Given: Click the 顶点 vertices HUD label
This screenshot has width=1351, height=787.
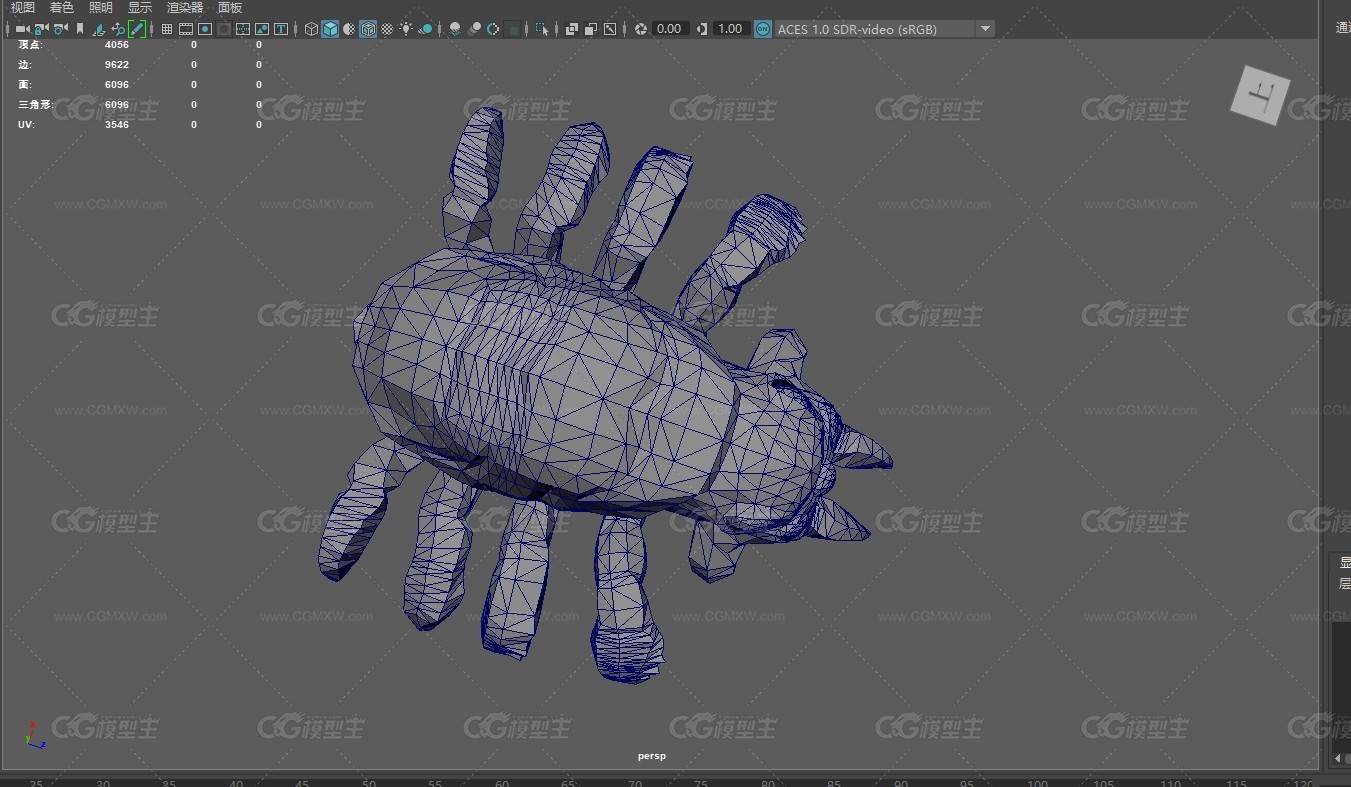Looking at the screenshot, I should pos(30,45).
